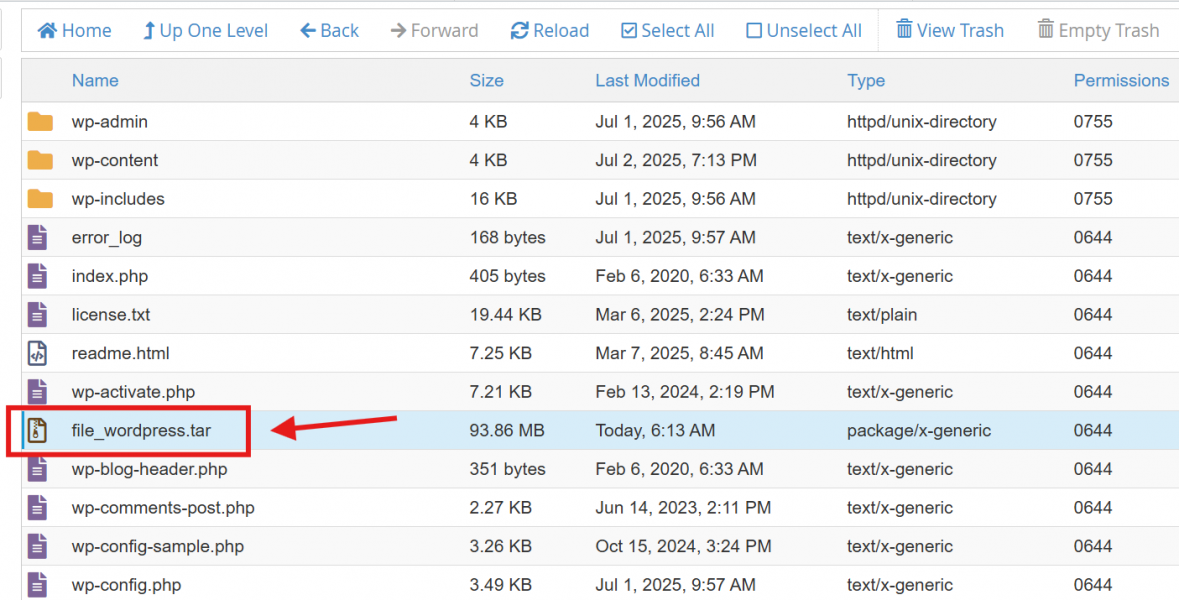Click the wp-comments-post.php file icon
This screenshot has width=1179, height=600.
[x=37, y=508]
